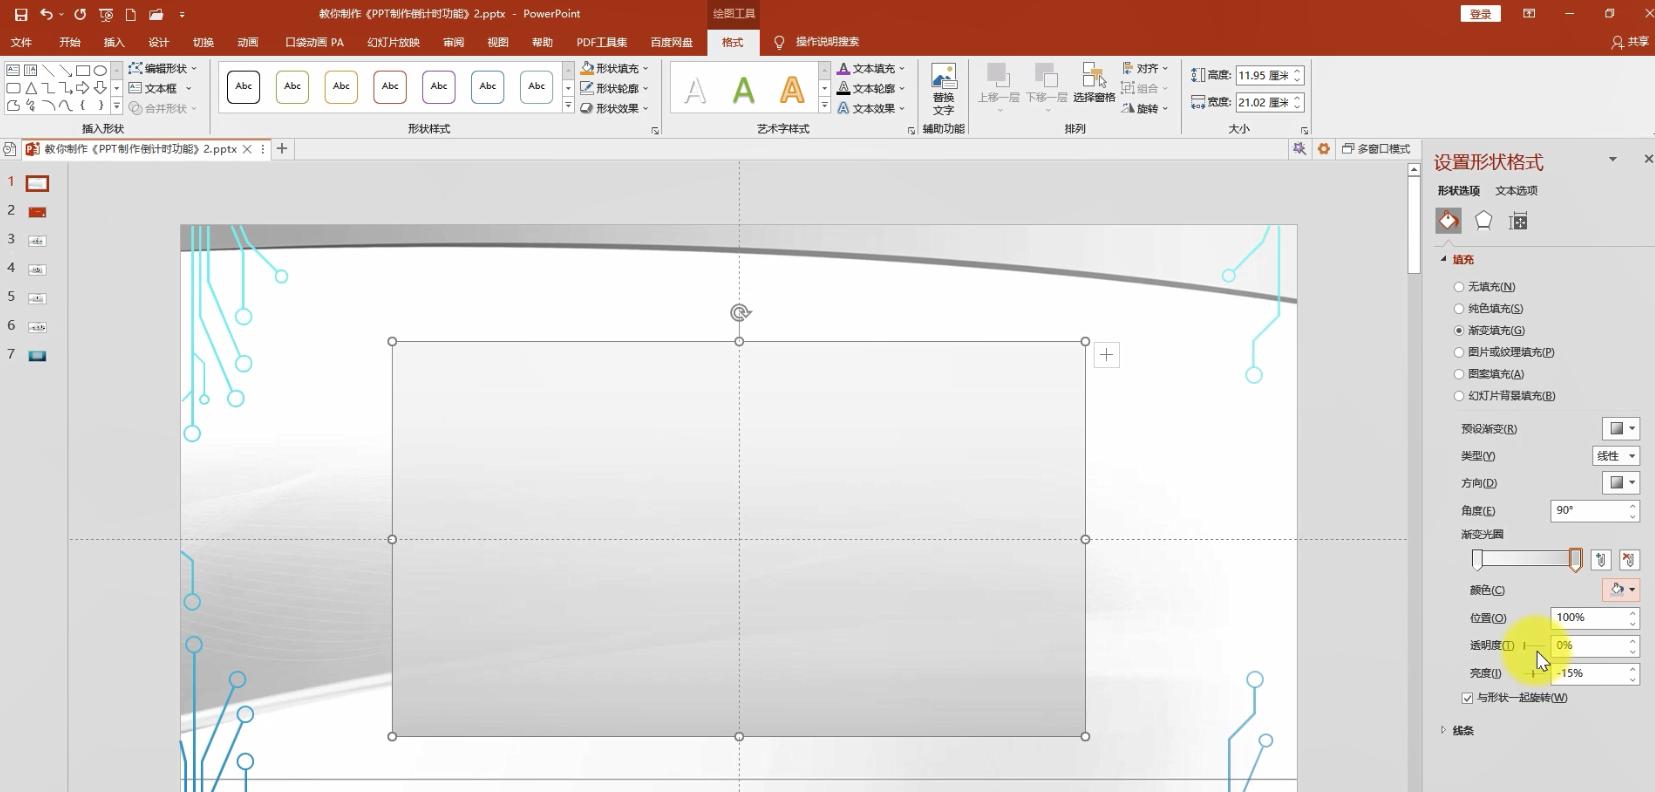The image size is (1655, 792).
Task: Select the right gradient stop on the slider
Action: [1575, 560]
